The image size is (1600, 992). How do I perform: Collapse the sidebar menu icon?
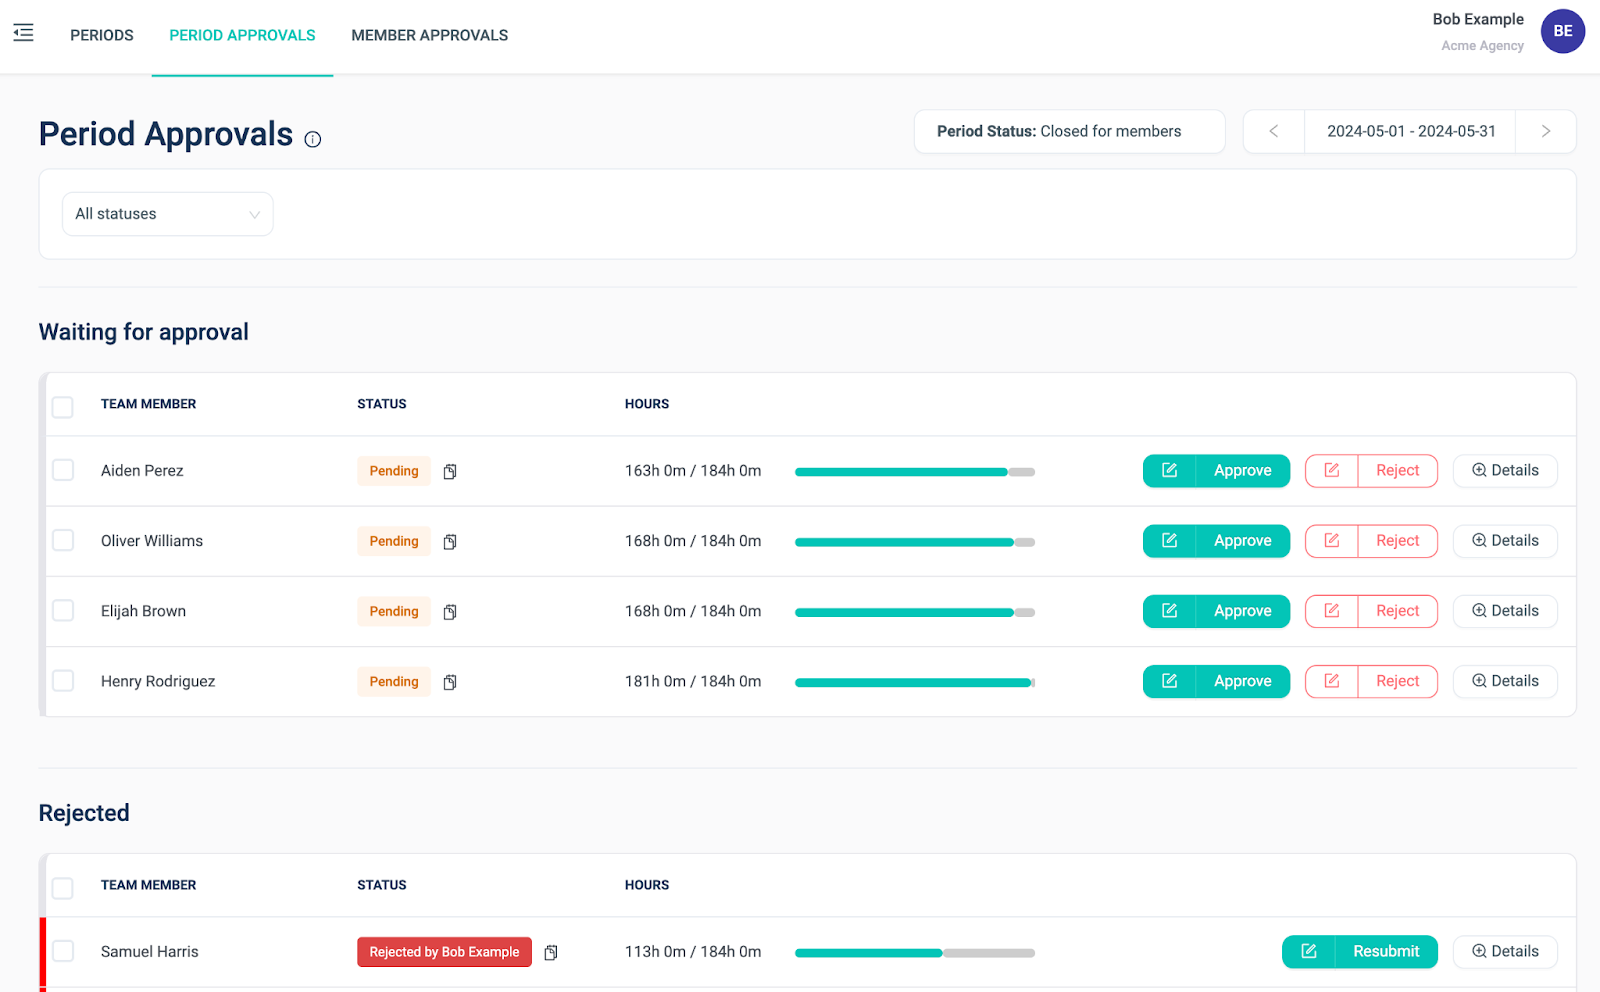(24, 33)
